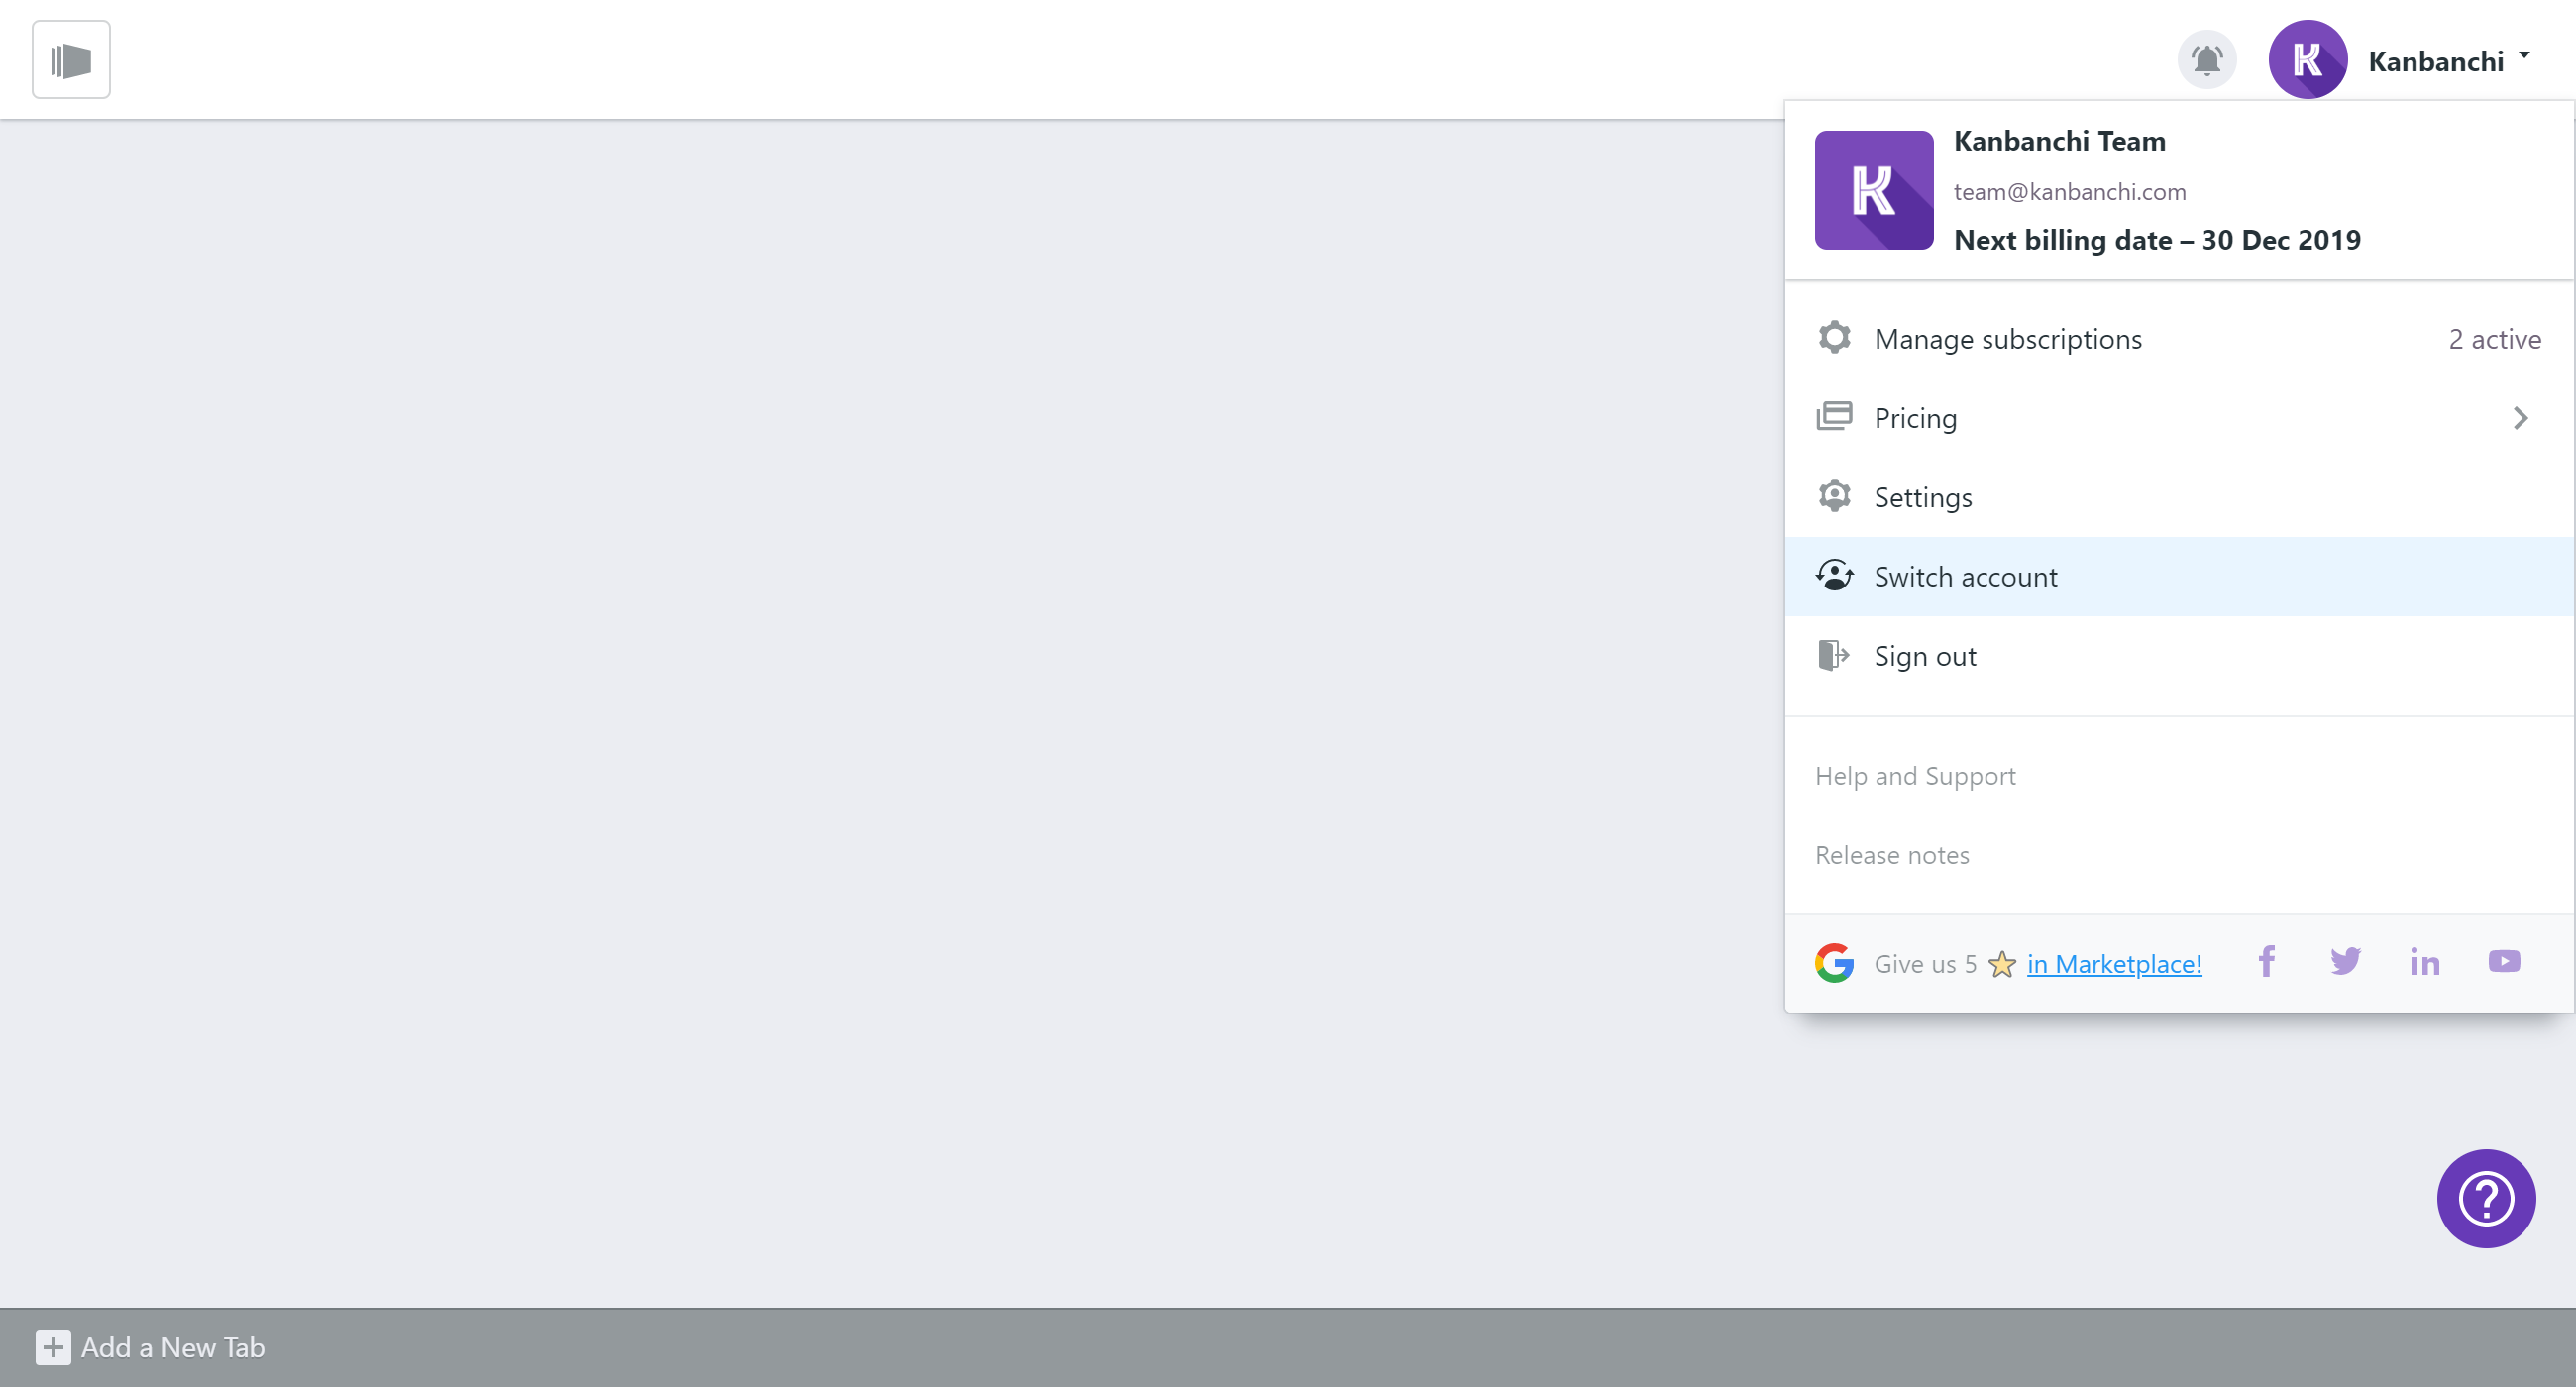Click the purple help question mark button
Image resolution: width=2576 pixels, height=1387 pixels.
tap(2485, 1198)
